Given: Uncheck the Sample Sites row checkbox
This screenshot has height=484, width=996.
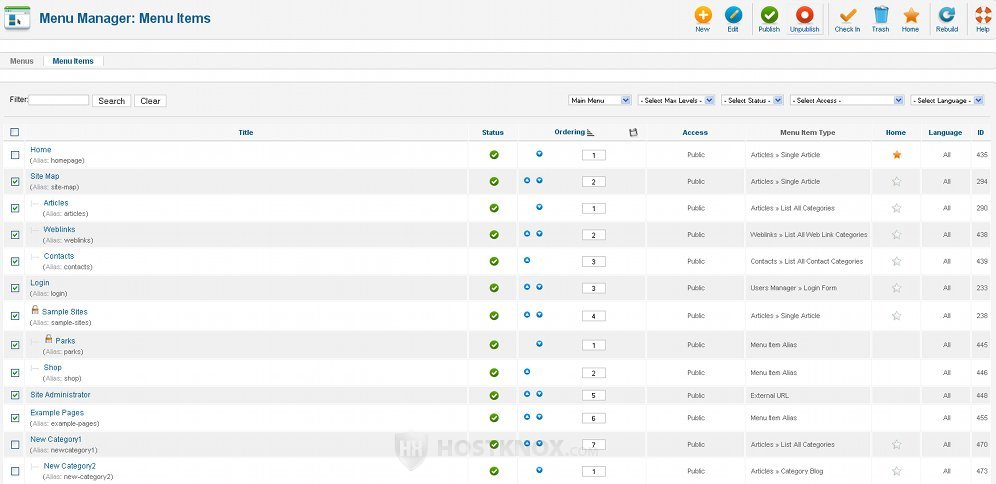Looking at the screenshot, I should tap(15, 316).
